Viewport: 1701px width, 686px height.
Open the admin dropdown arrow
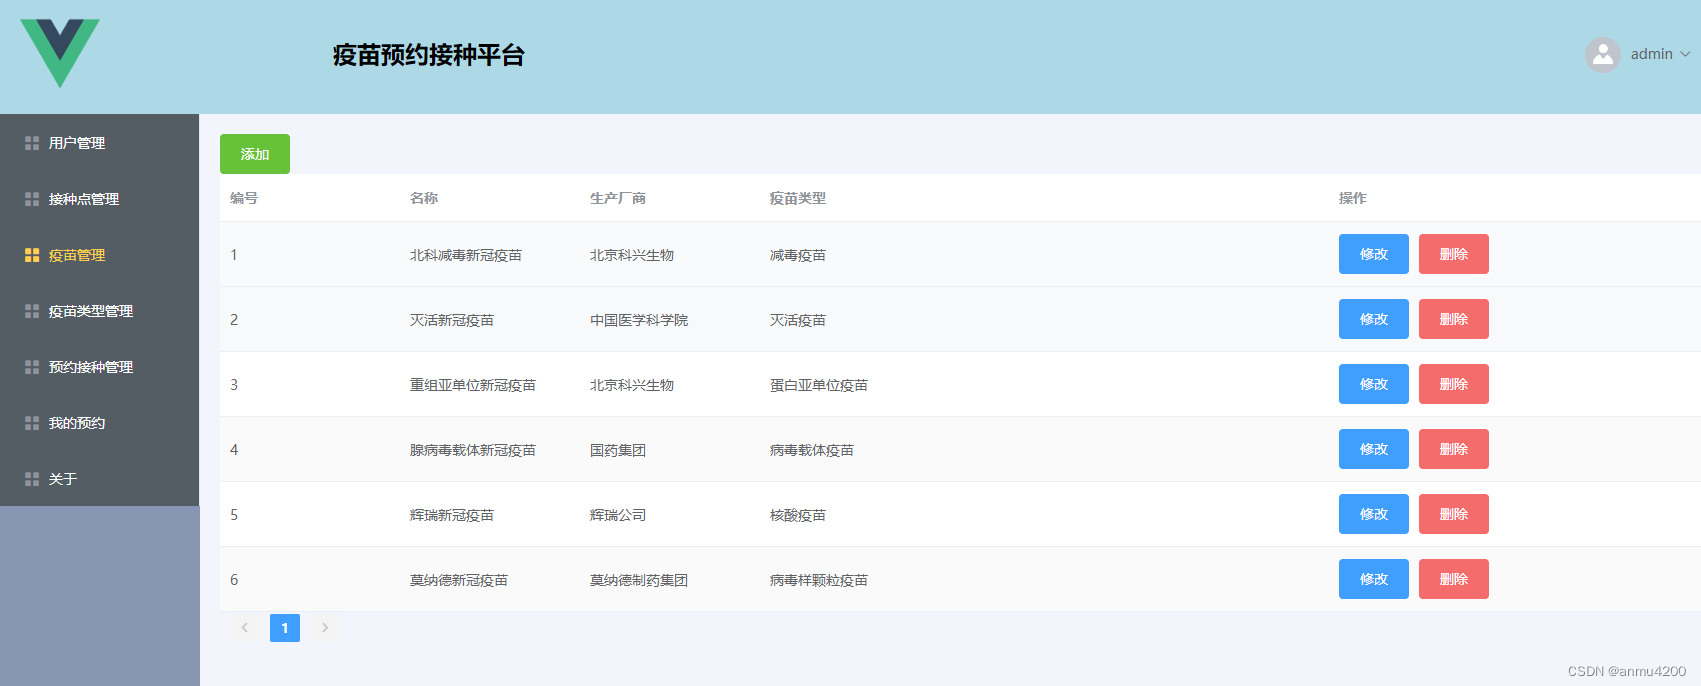tap(1685, 54)
